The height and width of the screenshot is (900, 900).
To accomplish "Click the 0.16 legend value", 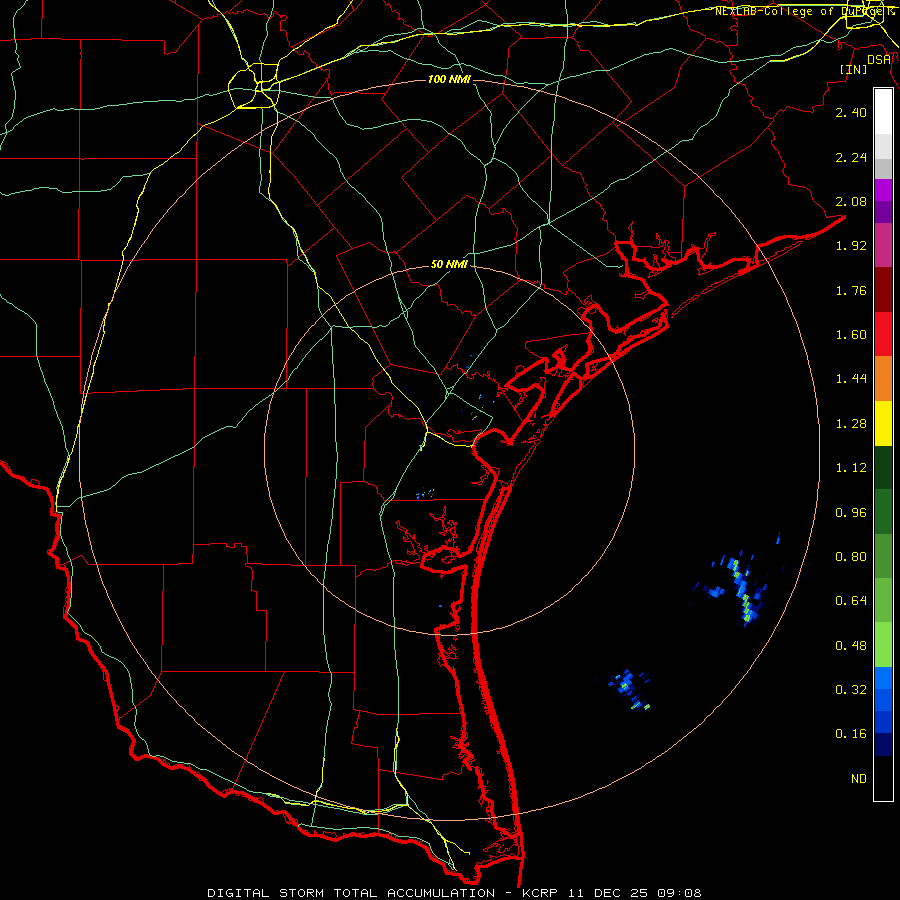I will point(851,734).
